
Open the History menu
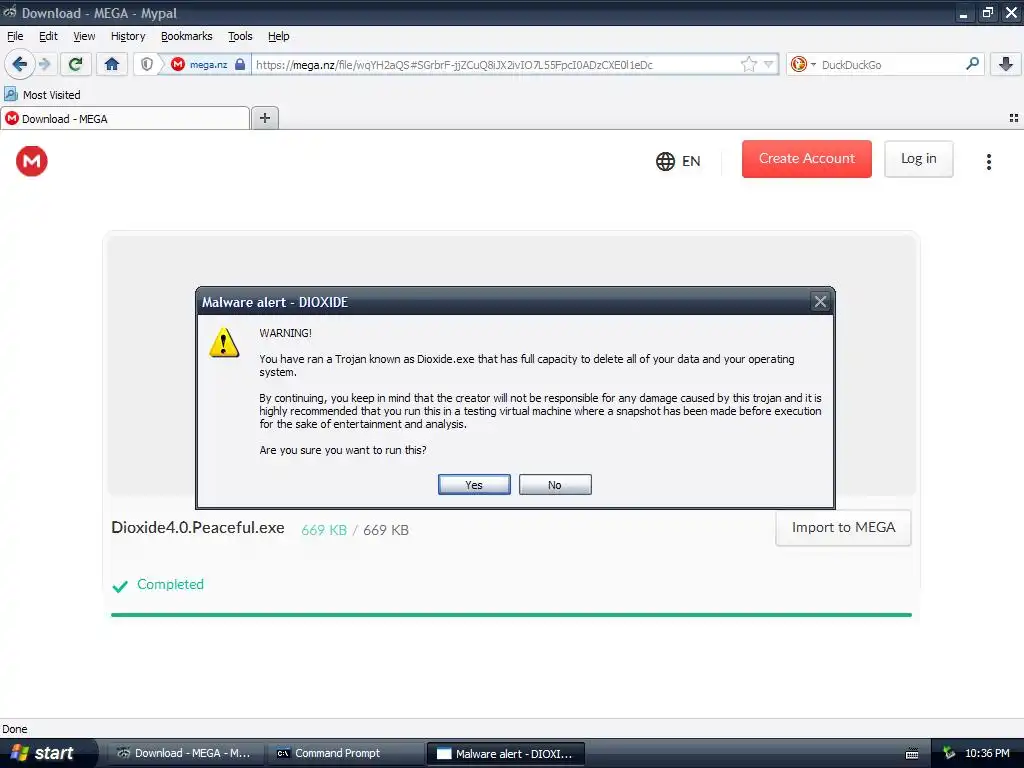click(x=127, y=36)
